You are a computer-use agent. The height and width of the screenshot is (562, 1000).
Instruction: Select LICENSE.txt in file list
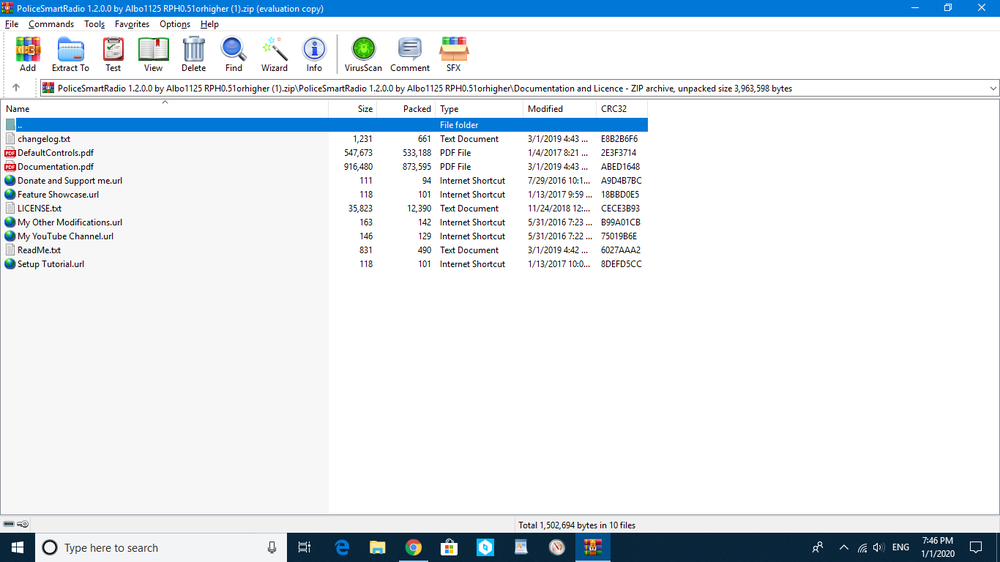[40, 209]
